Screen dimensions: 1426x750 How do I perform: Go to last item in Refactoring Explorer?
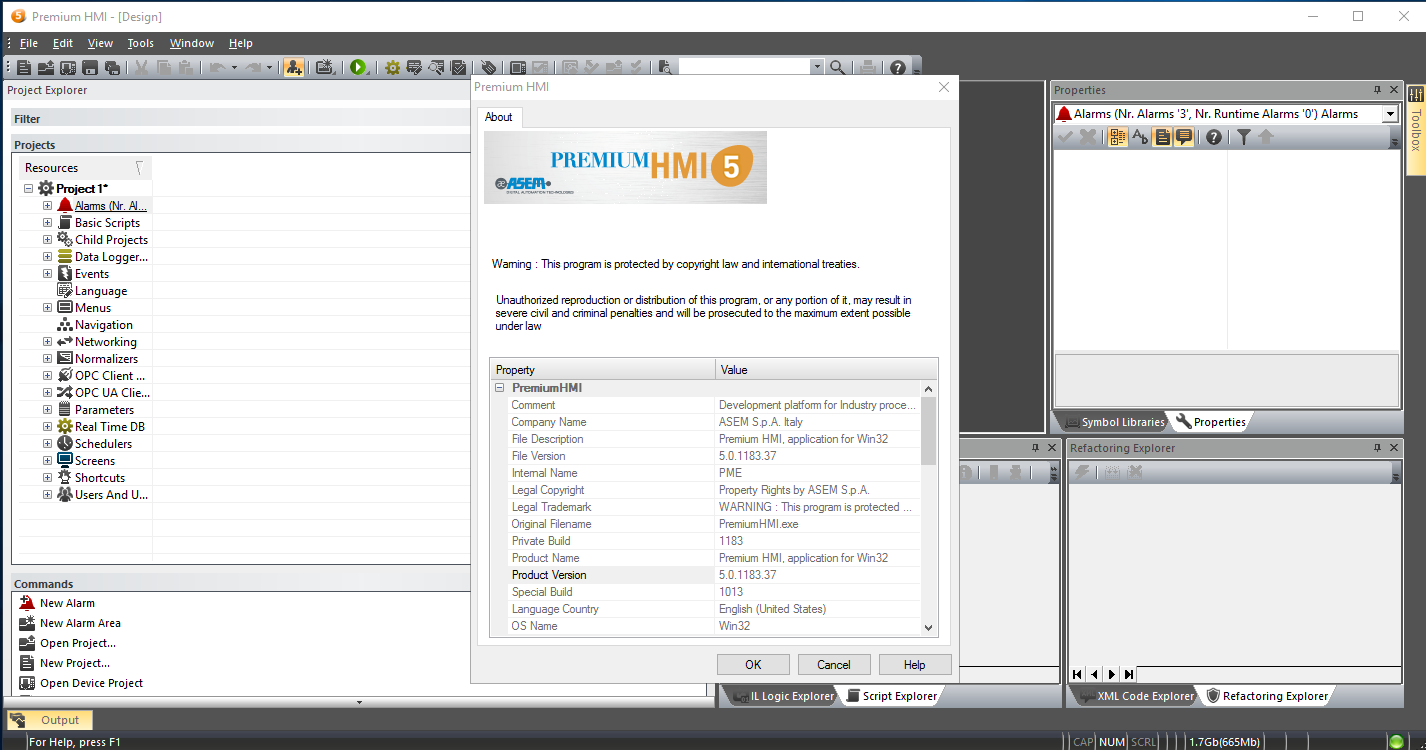(x=1129, y=675)
